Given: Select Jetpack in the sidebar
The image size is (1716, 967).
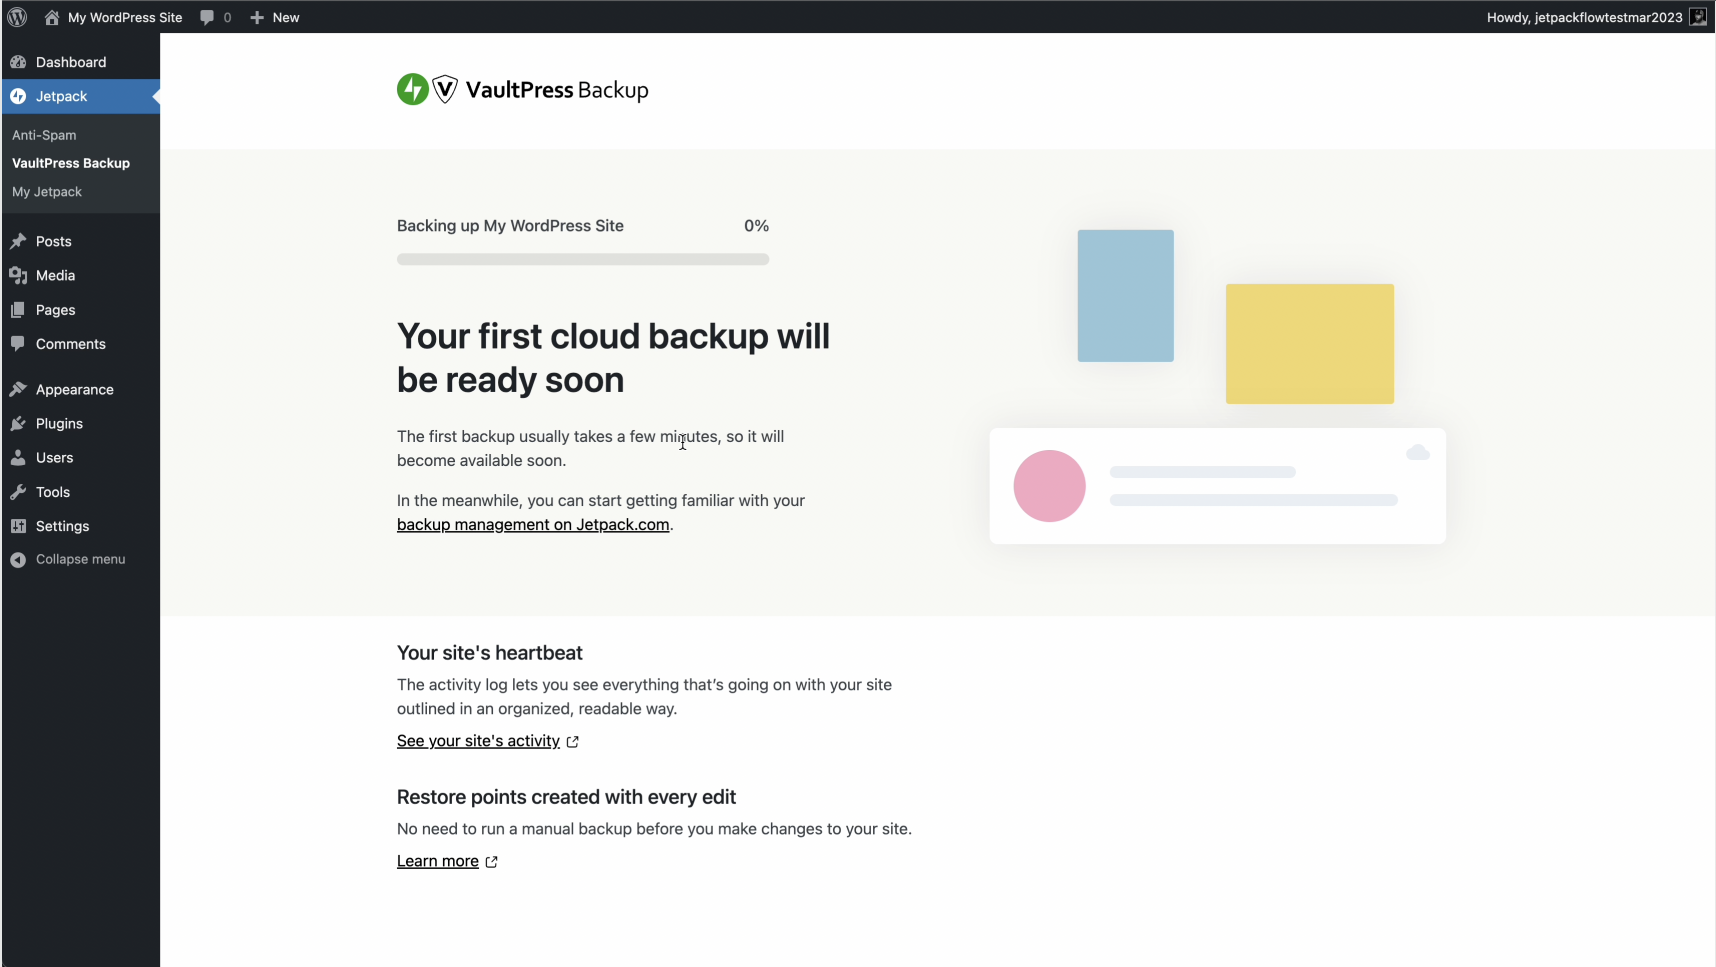Looking at the screenshot, I should pos(62,96).
